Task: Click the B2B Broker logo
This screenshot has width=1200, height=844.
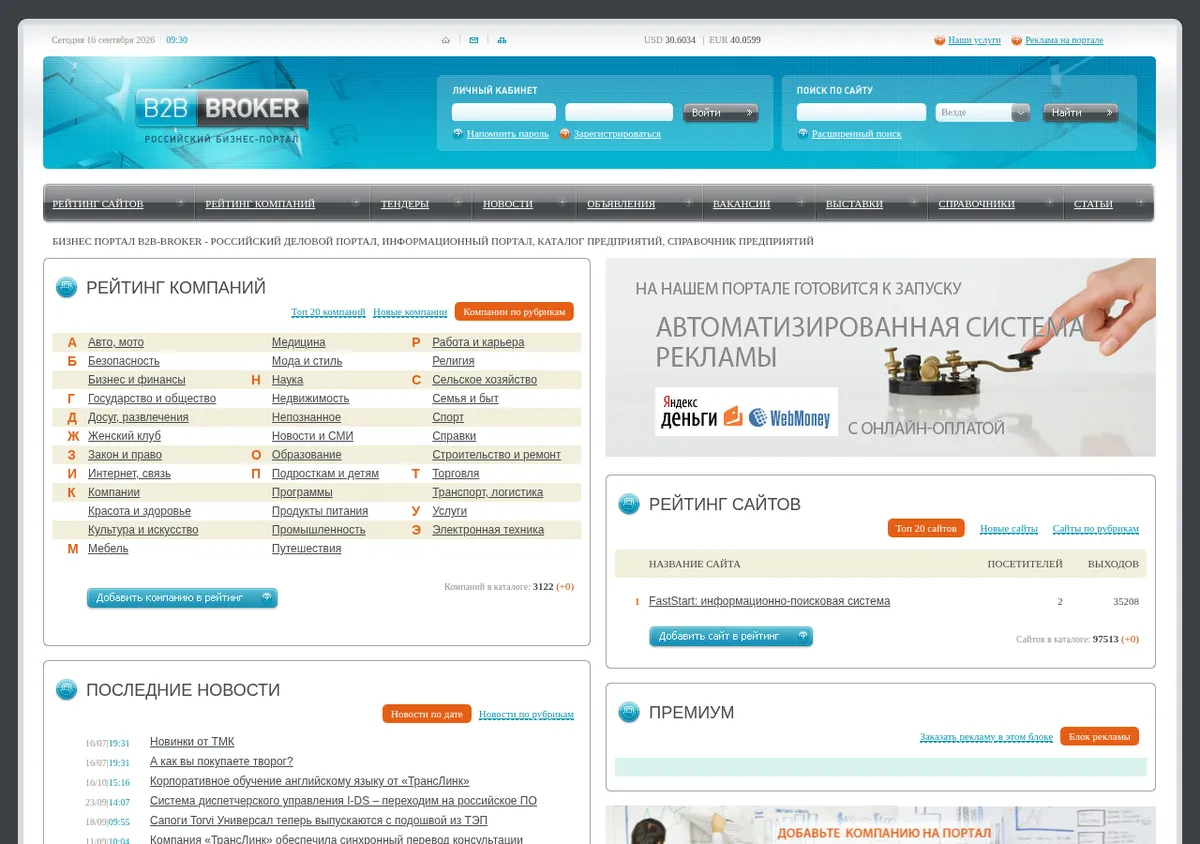Action: tap(222, 114)
